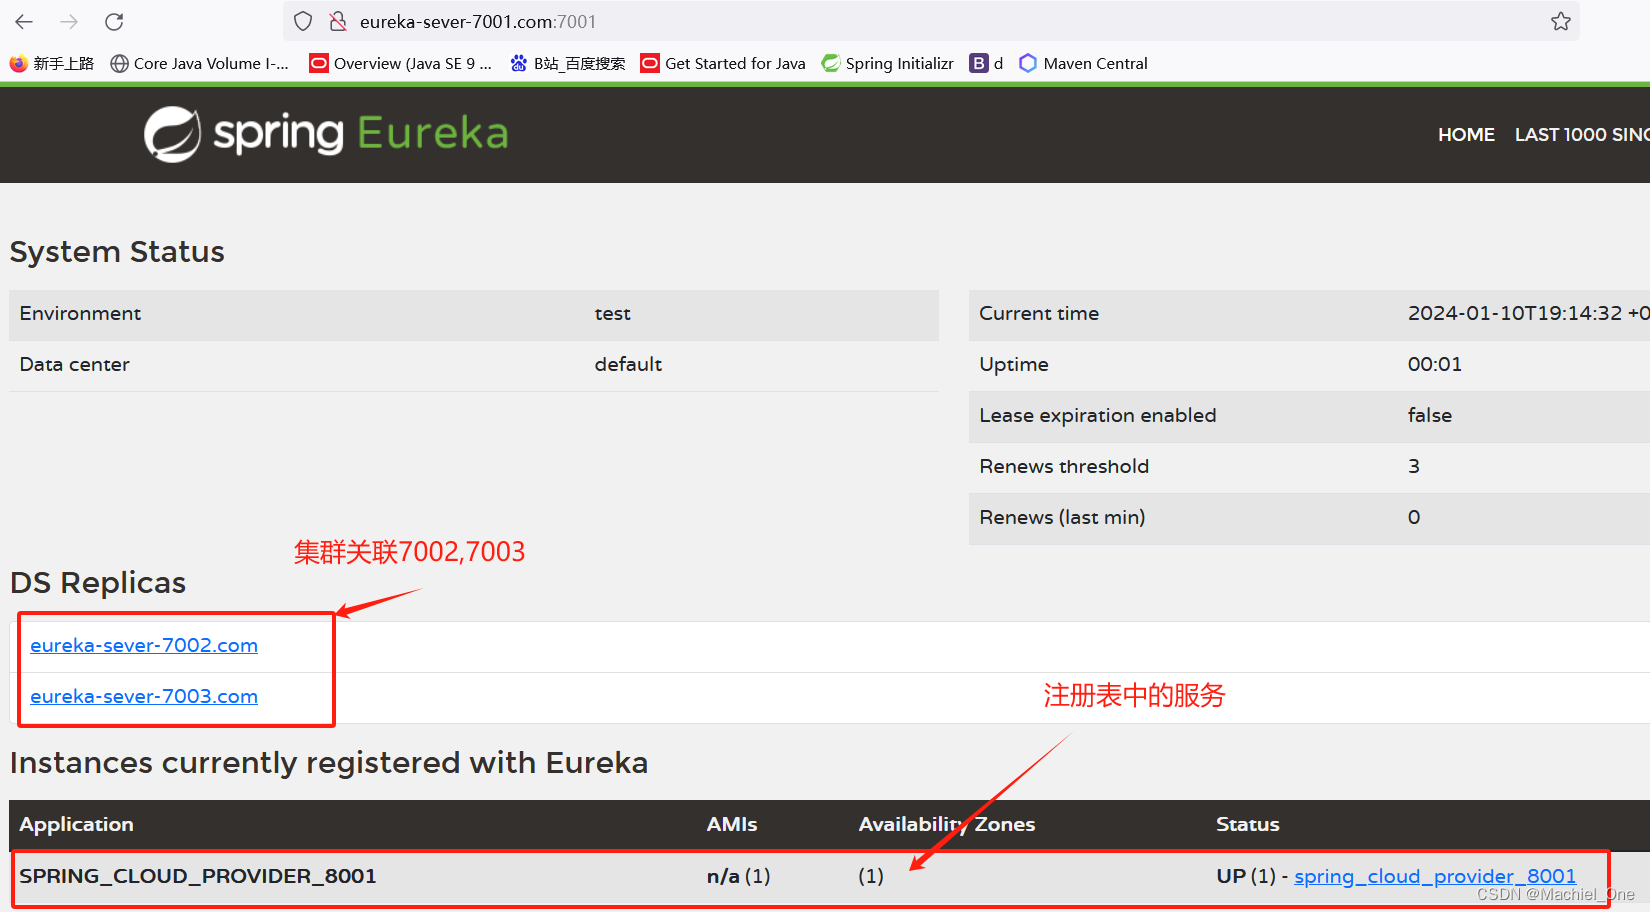Click the Spring Eureka logo
The image size is (1650, 912).
coord(326,134)
